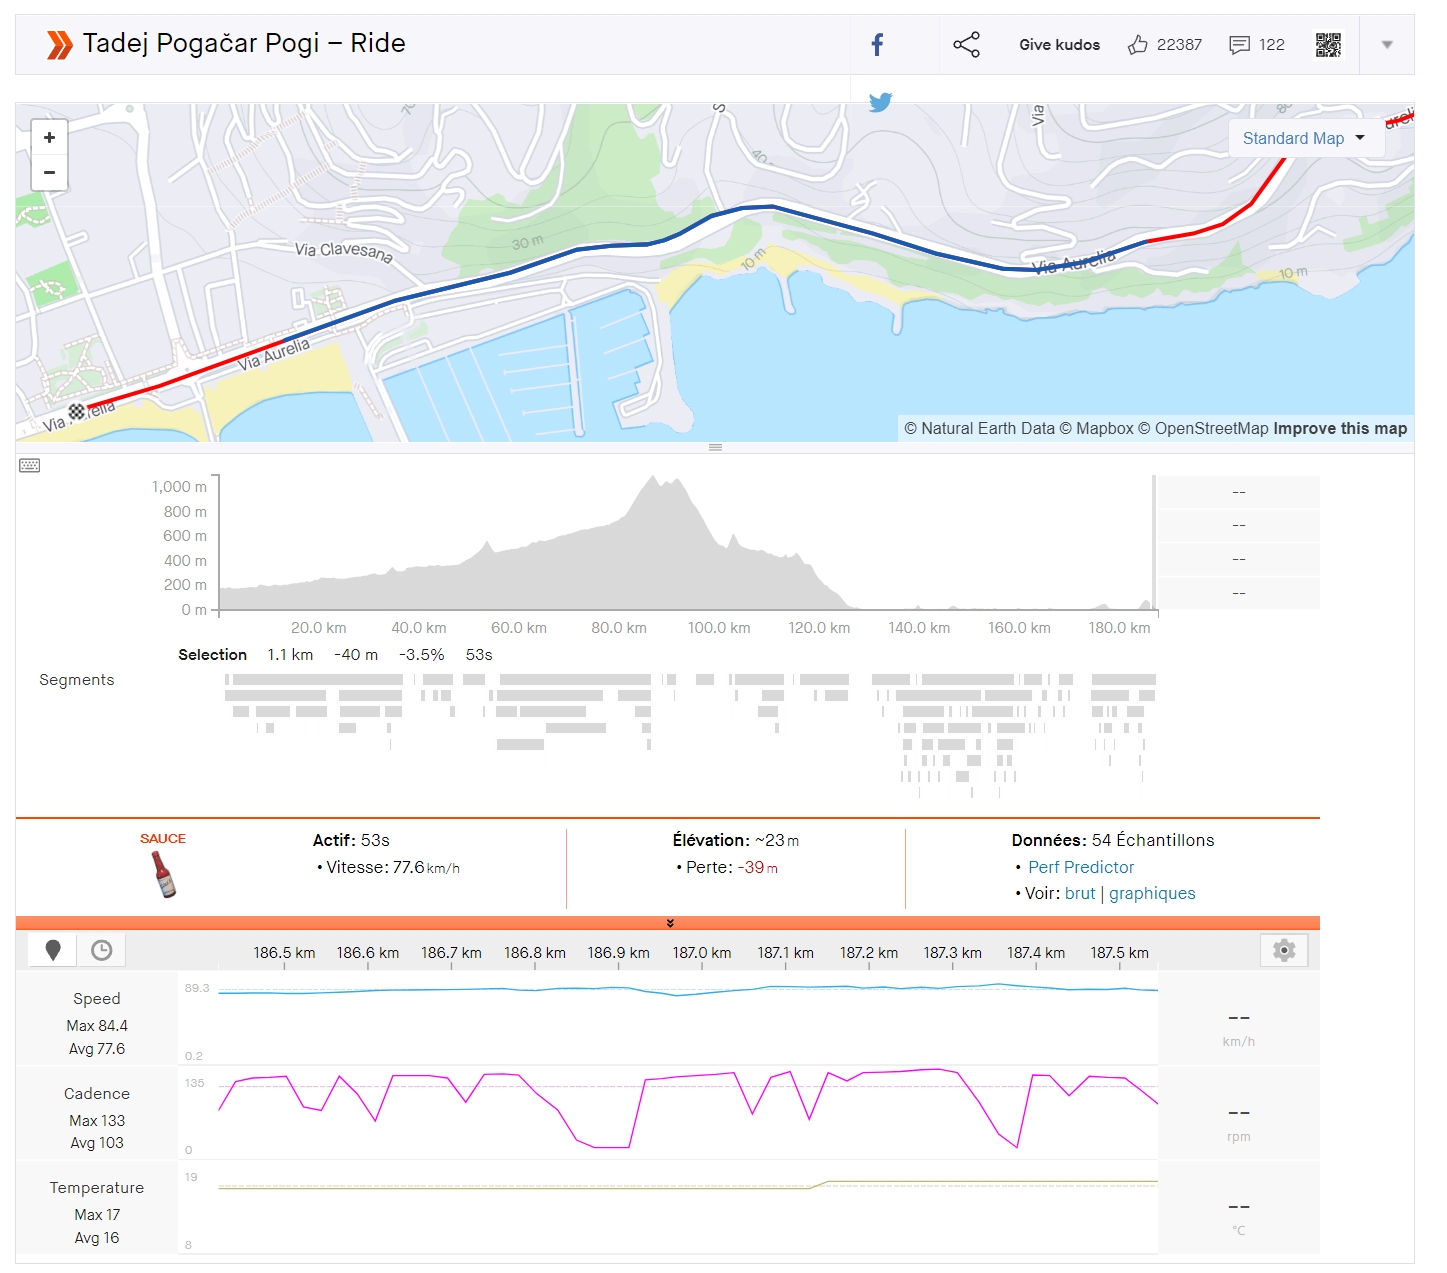
Task: Open the Standard Map dropdown
Action: [1305, 138]
